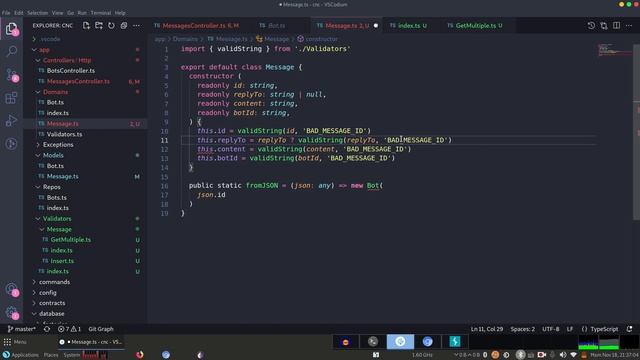Click Git Graph in status bar
This screenshot has width=640, height=360.
(x=101, y=329)
